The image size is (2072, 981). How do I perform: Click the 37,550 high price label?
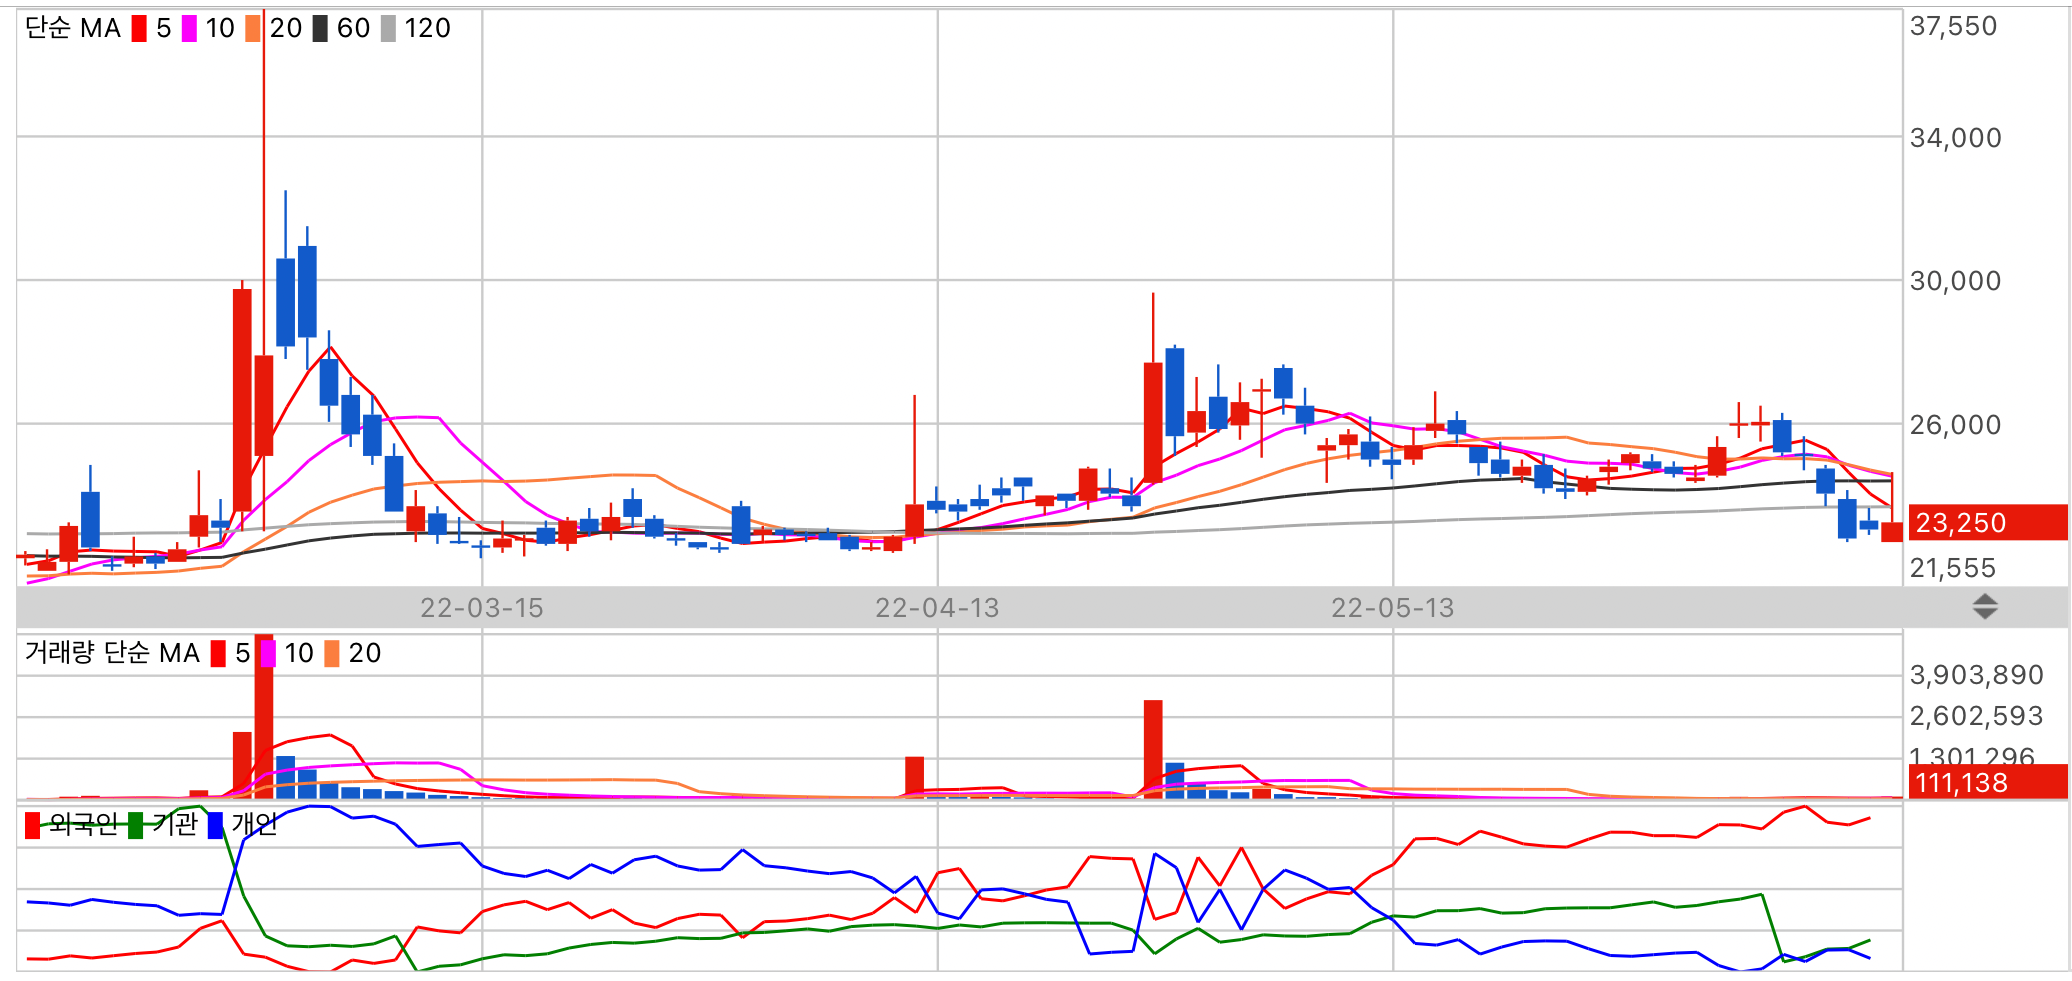tap(1953, 26)
